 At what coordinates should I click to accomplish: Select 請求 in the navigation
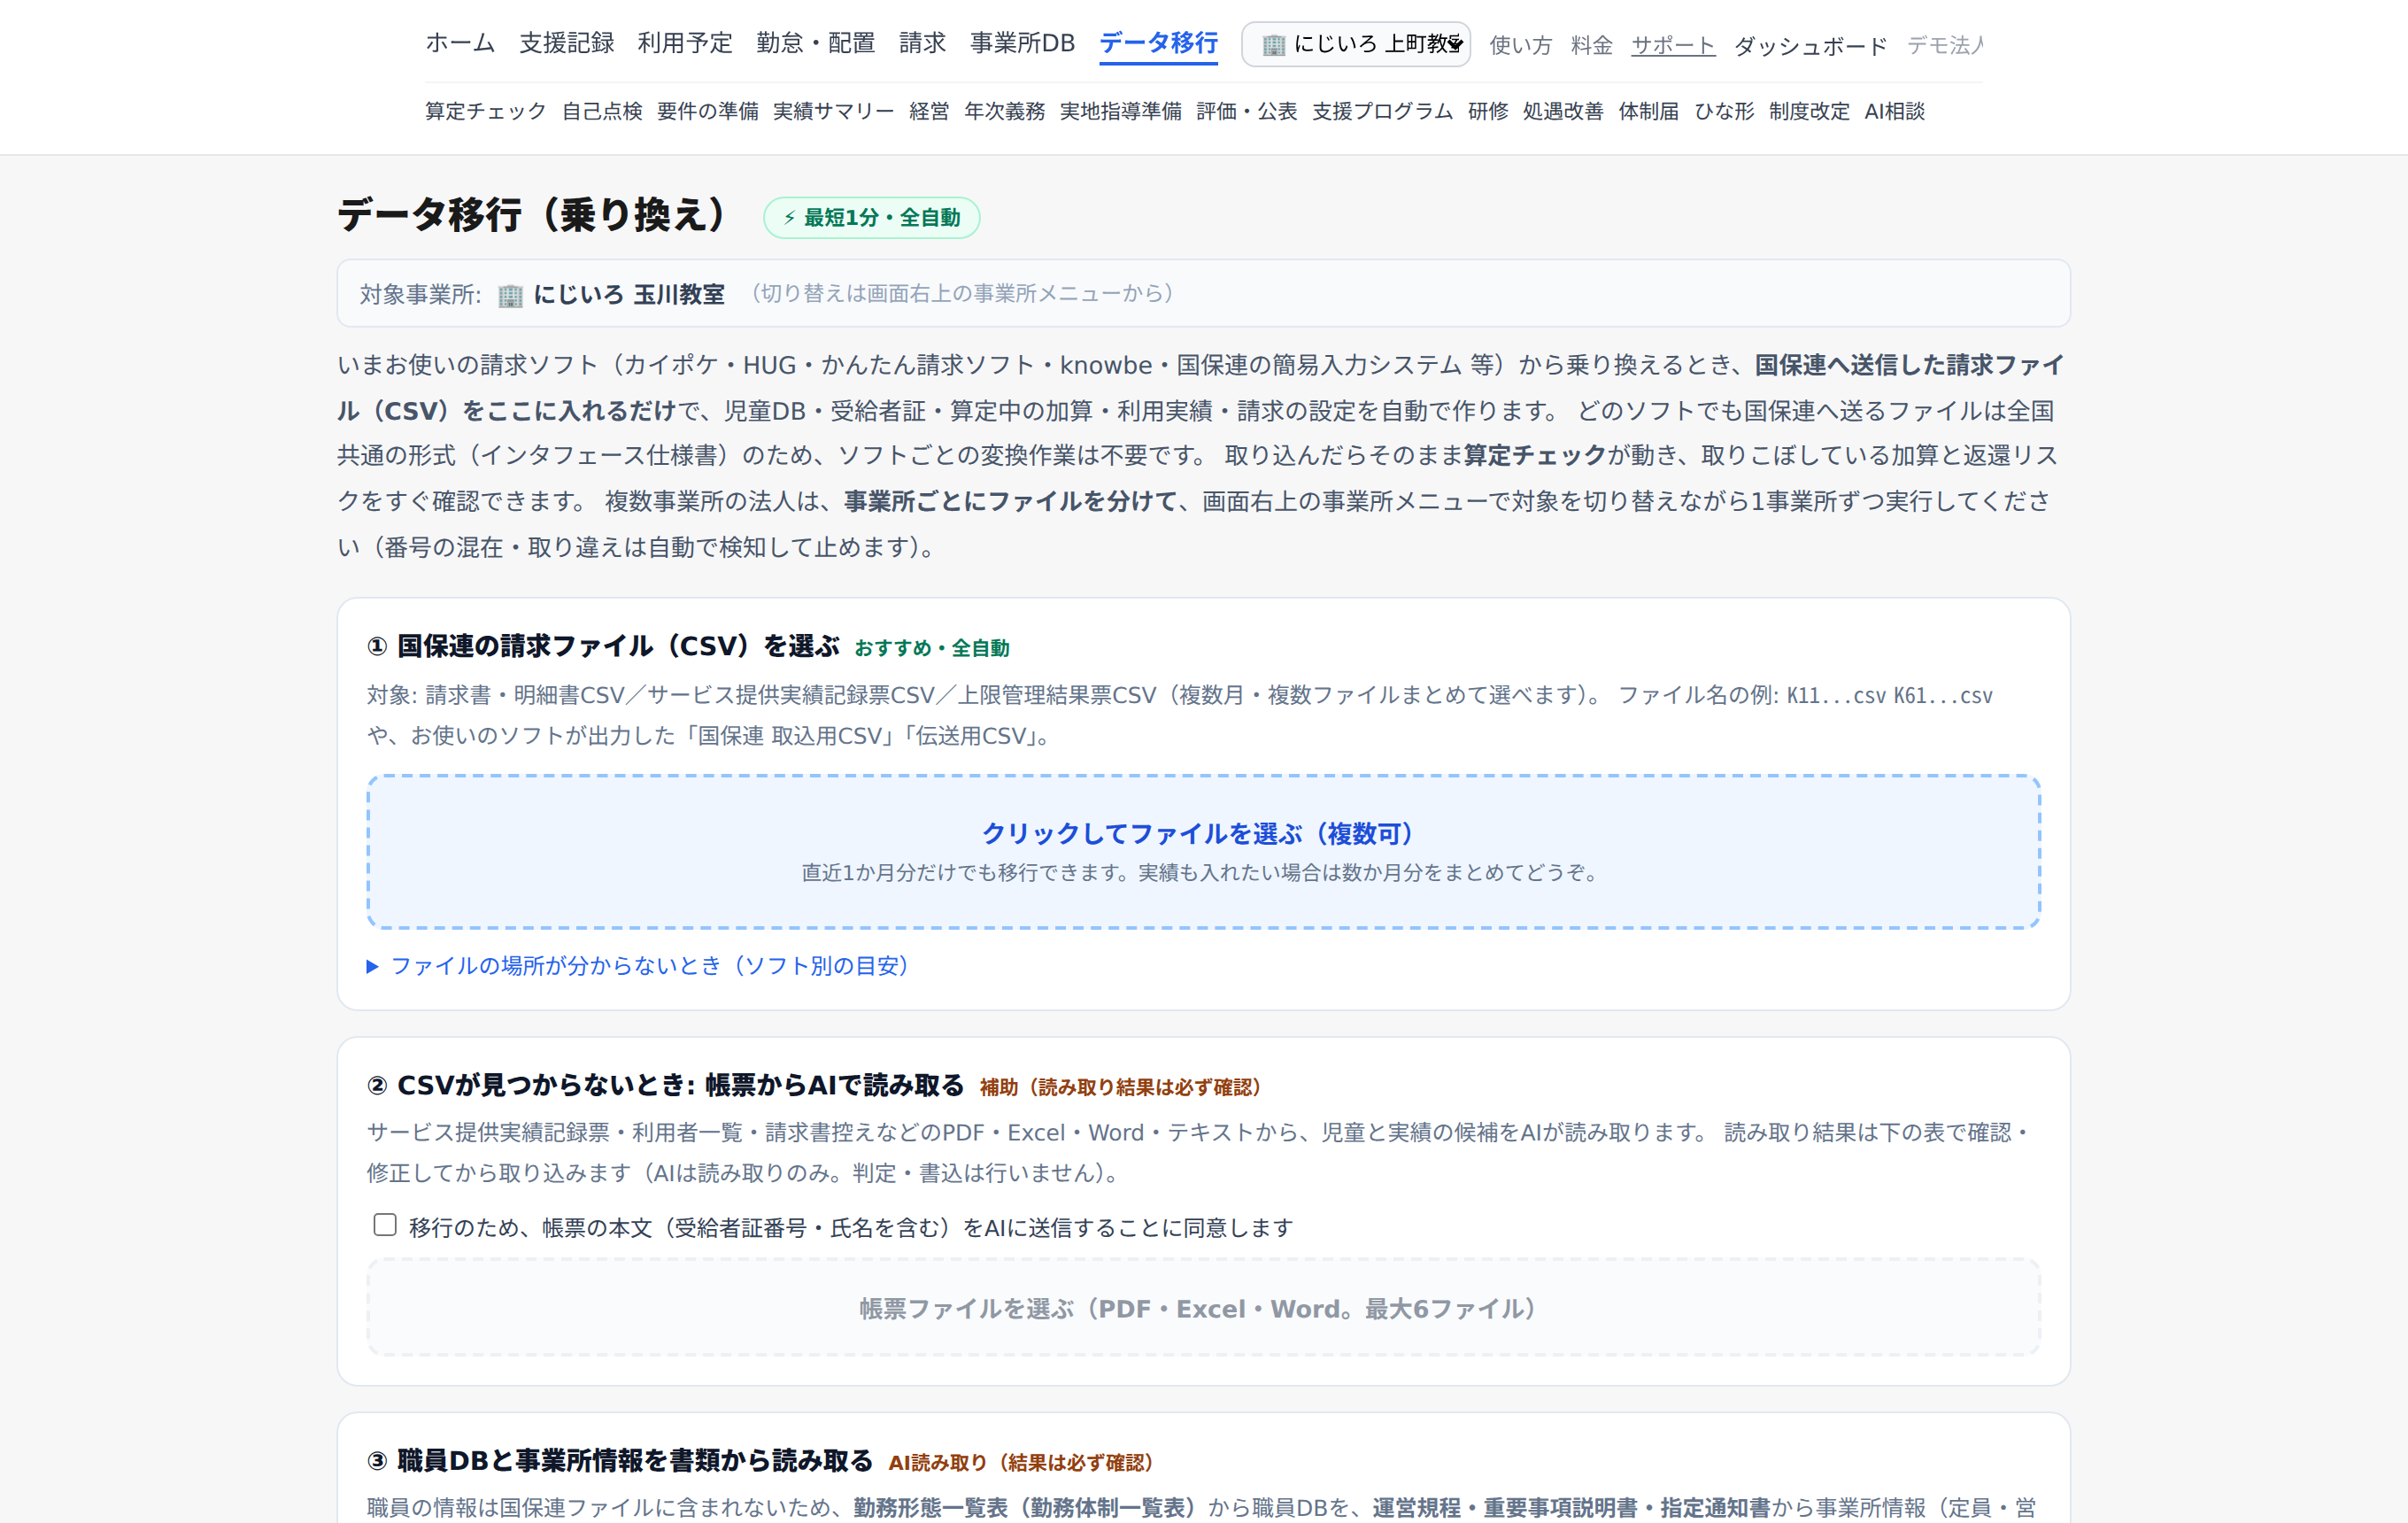click(922, 43)
